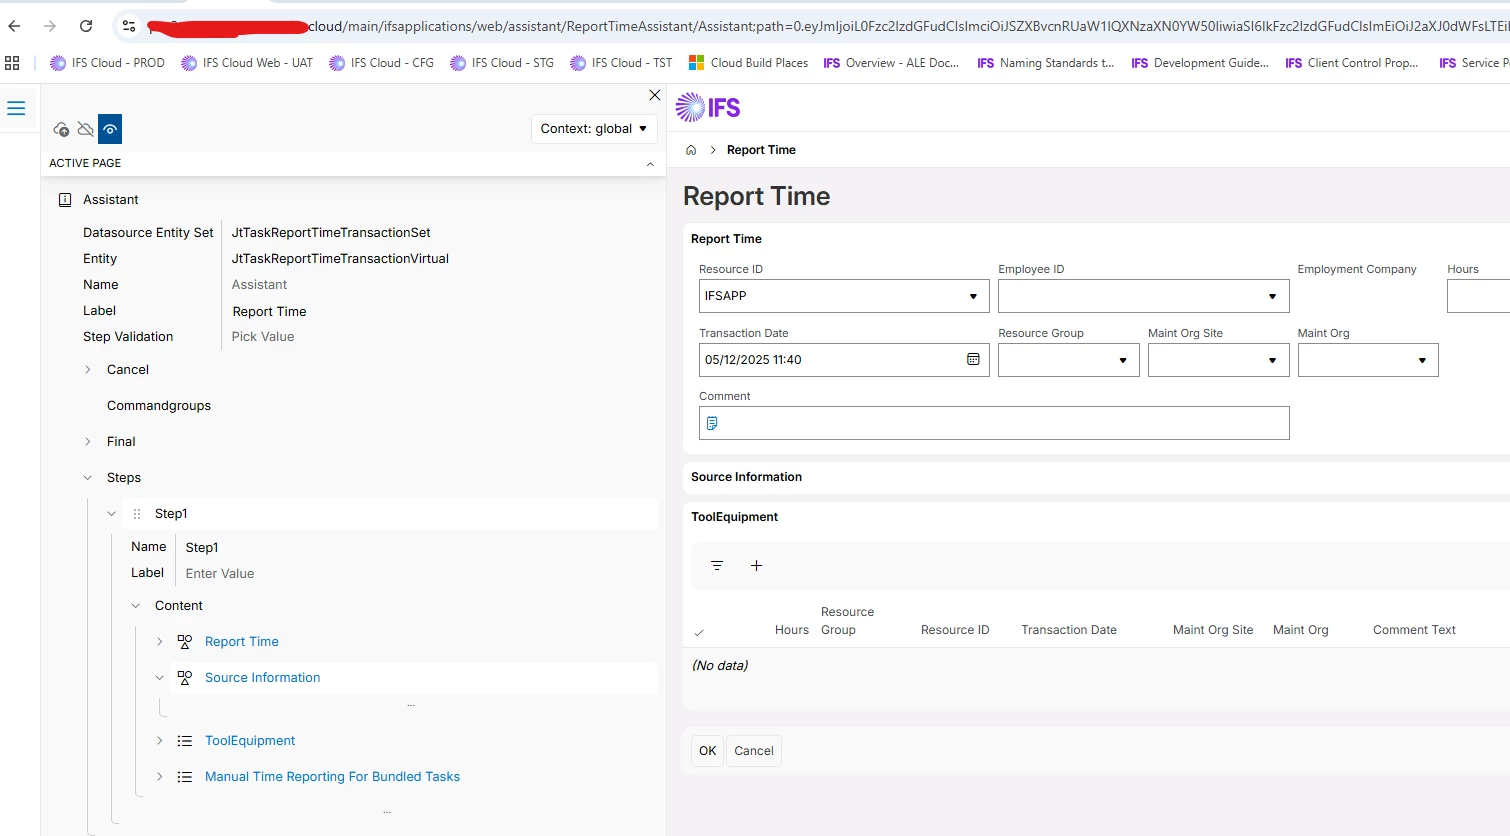Click the filter icon in ToolEquipment list
The image size is (1510, 836).
717,566
